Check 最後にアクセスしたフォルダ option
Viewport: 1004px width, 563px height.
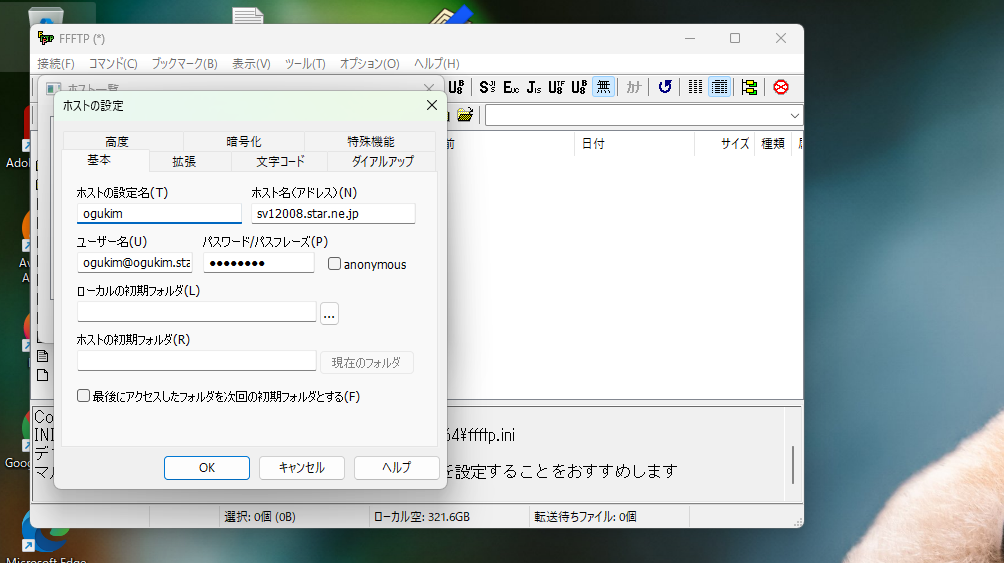[84, 396]
